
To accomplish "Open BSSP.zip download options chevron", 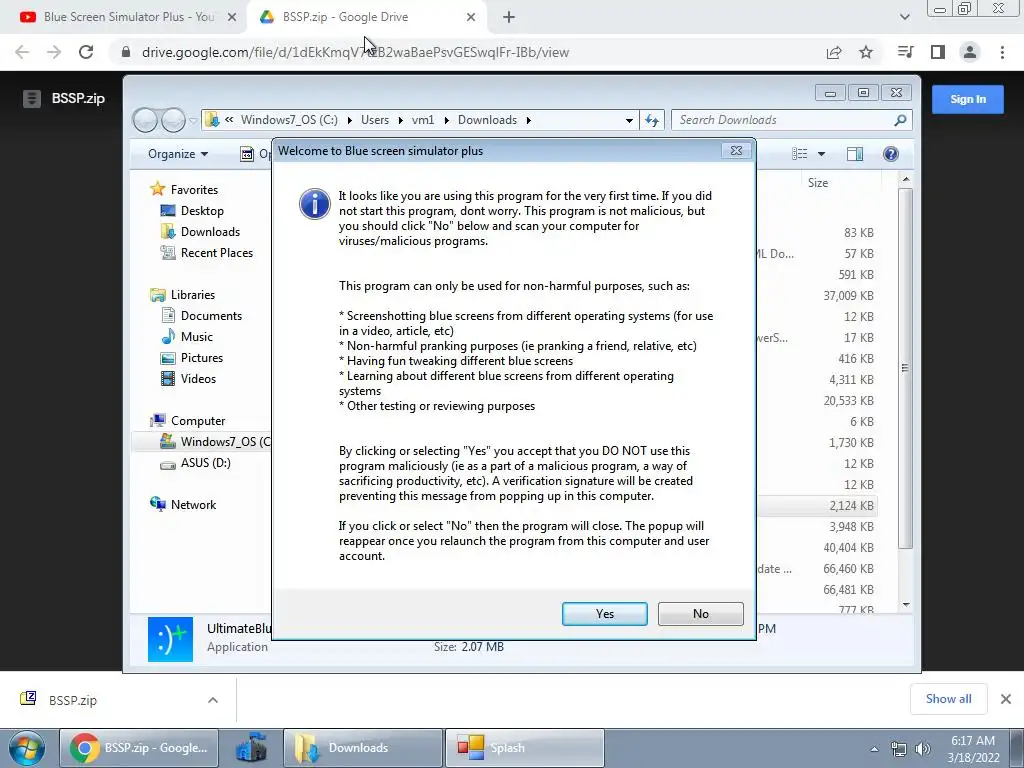I will pyautogui.click(x=213, y=700).
